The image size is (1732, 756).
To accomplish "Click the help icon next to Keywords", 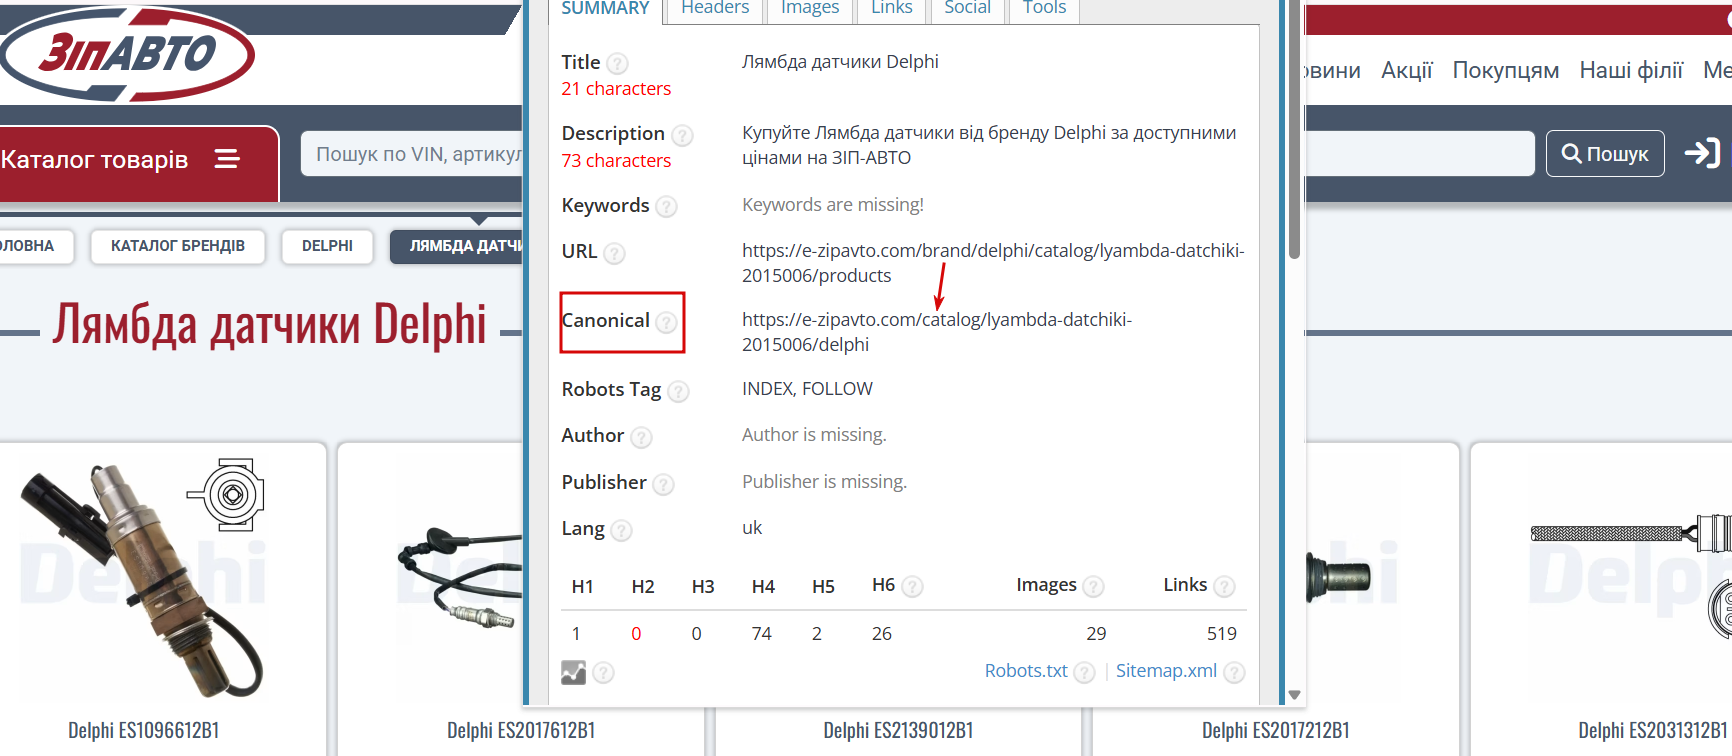I will (x=666, y=206).
